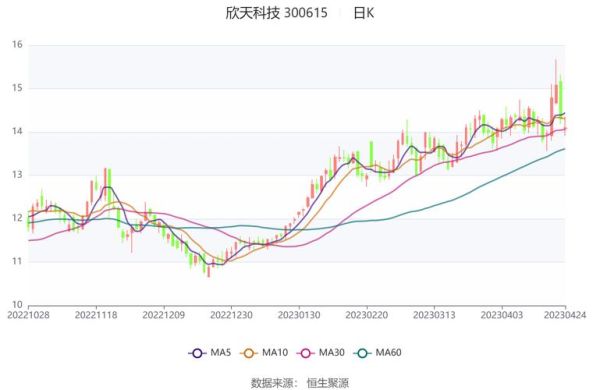Click the 20230403 date axis label

tap(502, 315)
